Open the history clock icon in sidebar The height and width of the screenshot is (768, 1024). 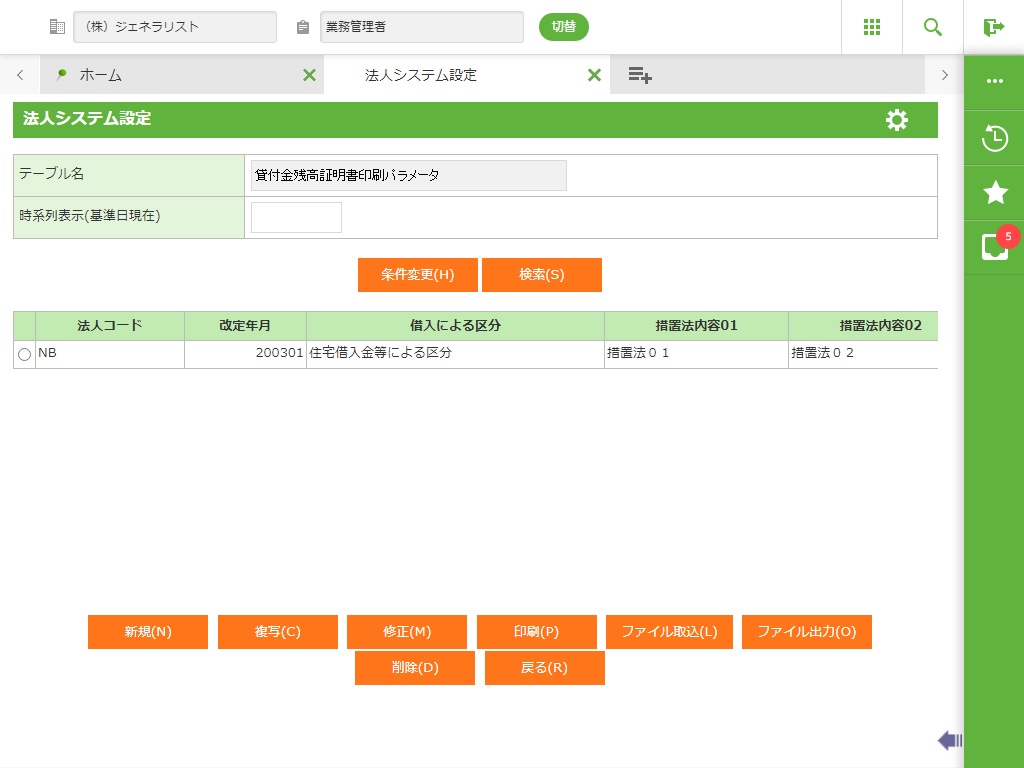tap(994, 138)
